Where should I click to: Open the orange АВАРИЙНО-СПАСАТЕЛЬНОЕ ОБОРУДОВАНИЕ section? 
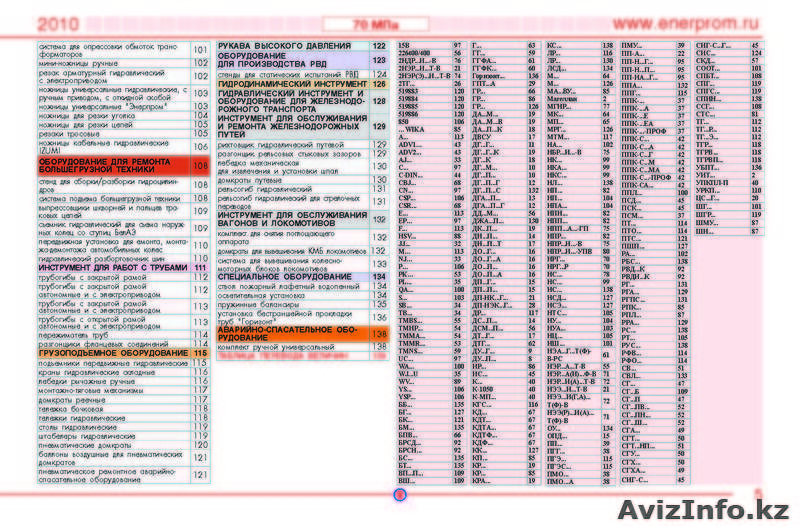tap(290, 333)
